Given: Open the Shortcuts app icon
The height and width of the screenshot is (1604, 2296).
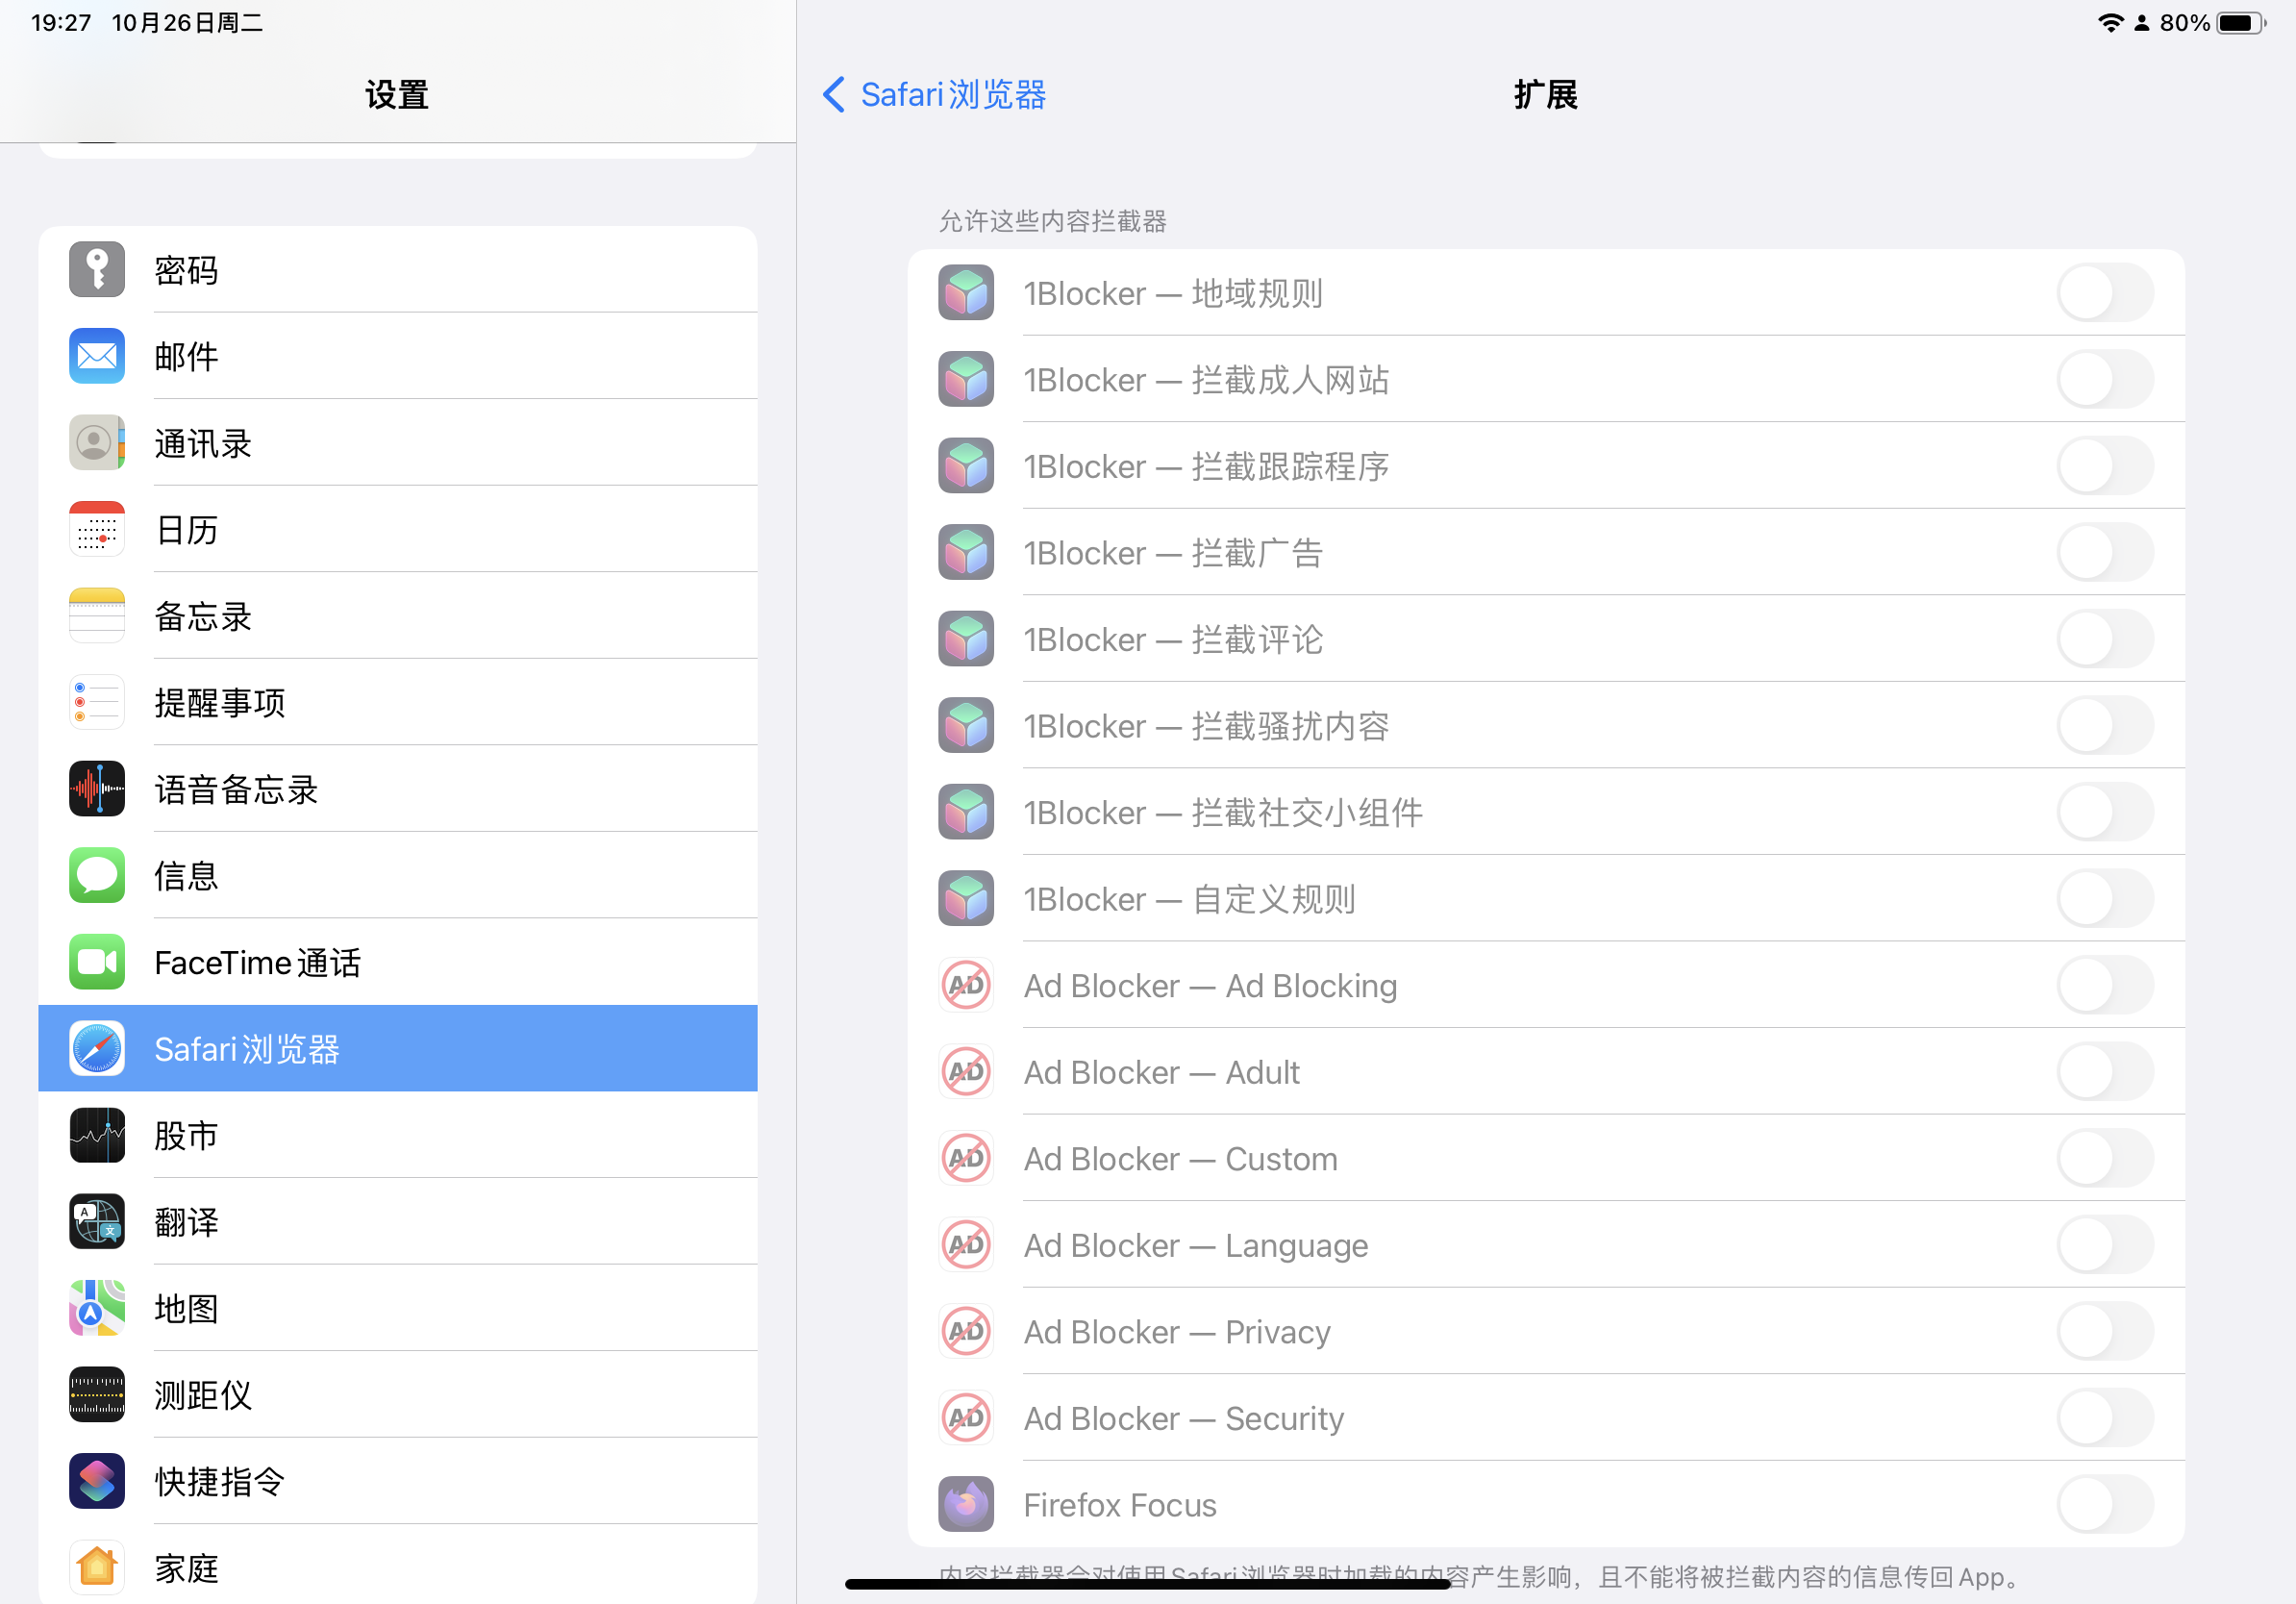Looking at the screenshot, I should click(x=96, y=1481).
